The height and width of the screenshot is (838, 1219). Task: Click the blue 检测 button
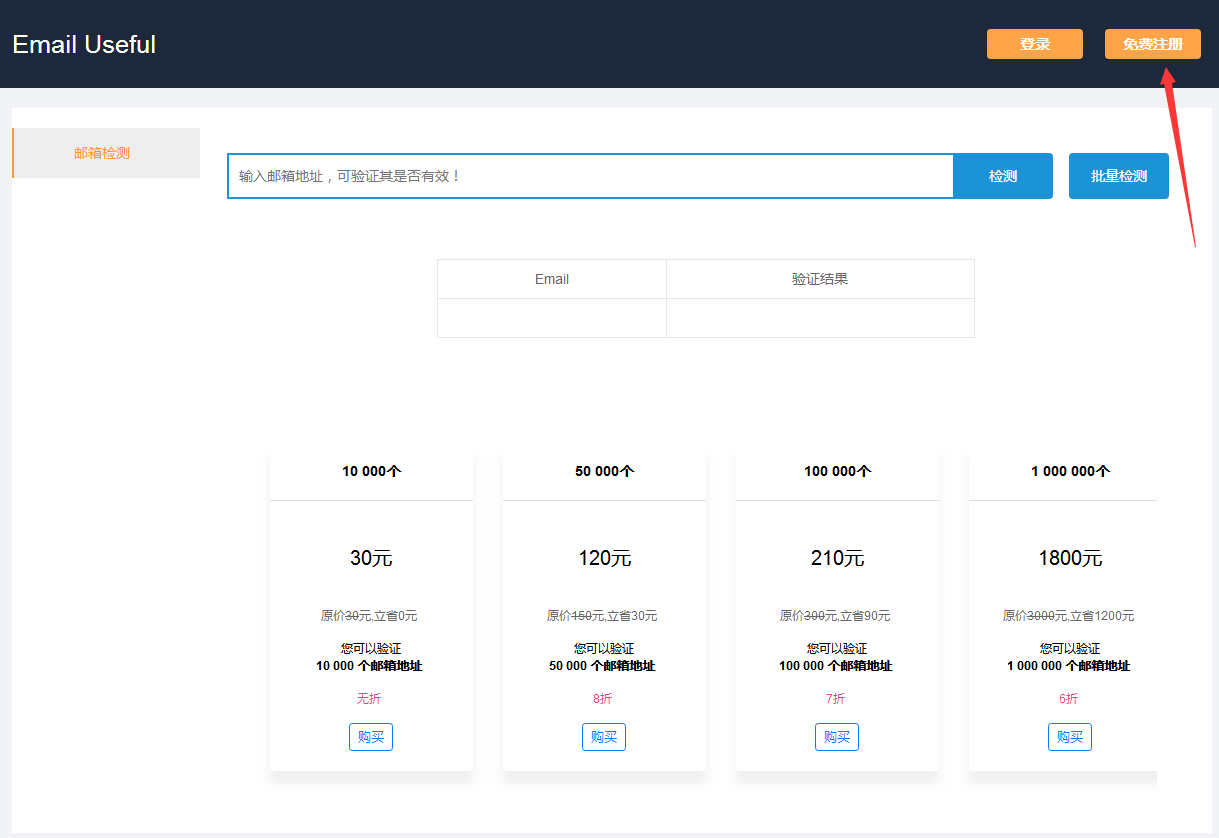(1003, 175)
